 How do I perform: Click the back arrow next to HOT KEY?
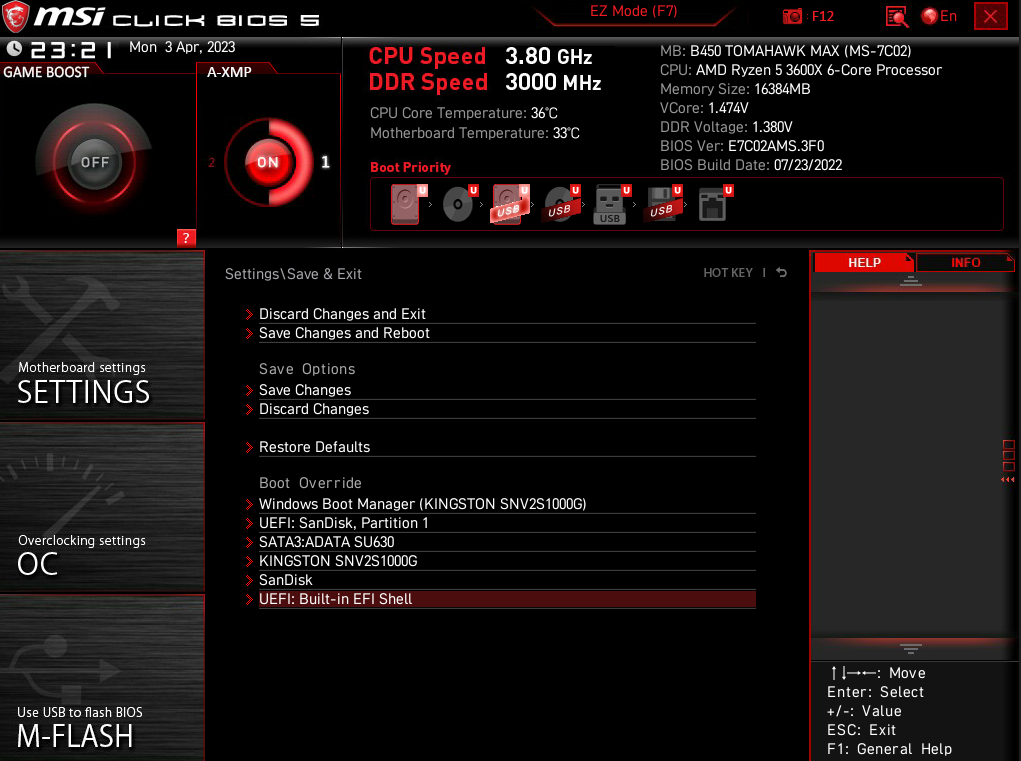pyautogui.click(x=781, y=273)
